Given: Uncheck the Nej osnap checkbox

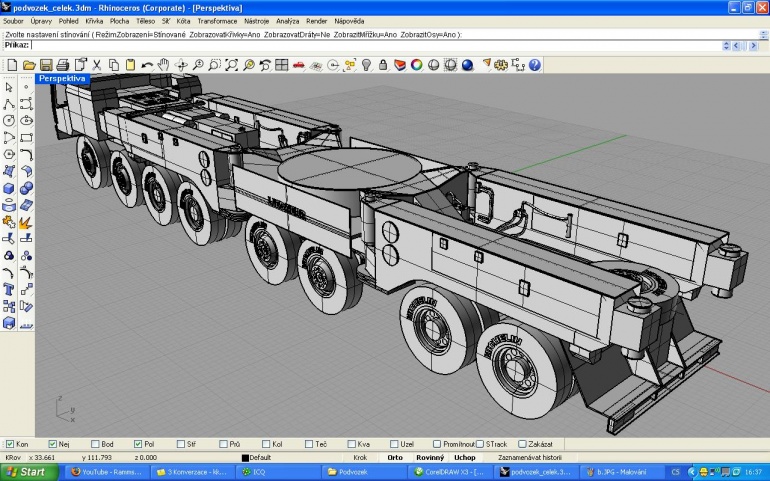Looking at the screenshot, I should coord(53,444).
